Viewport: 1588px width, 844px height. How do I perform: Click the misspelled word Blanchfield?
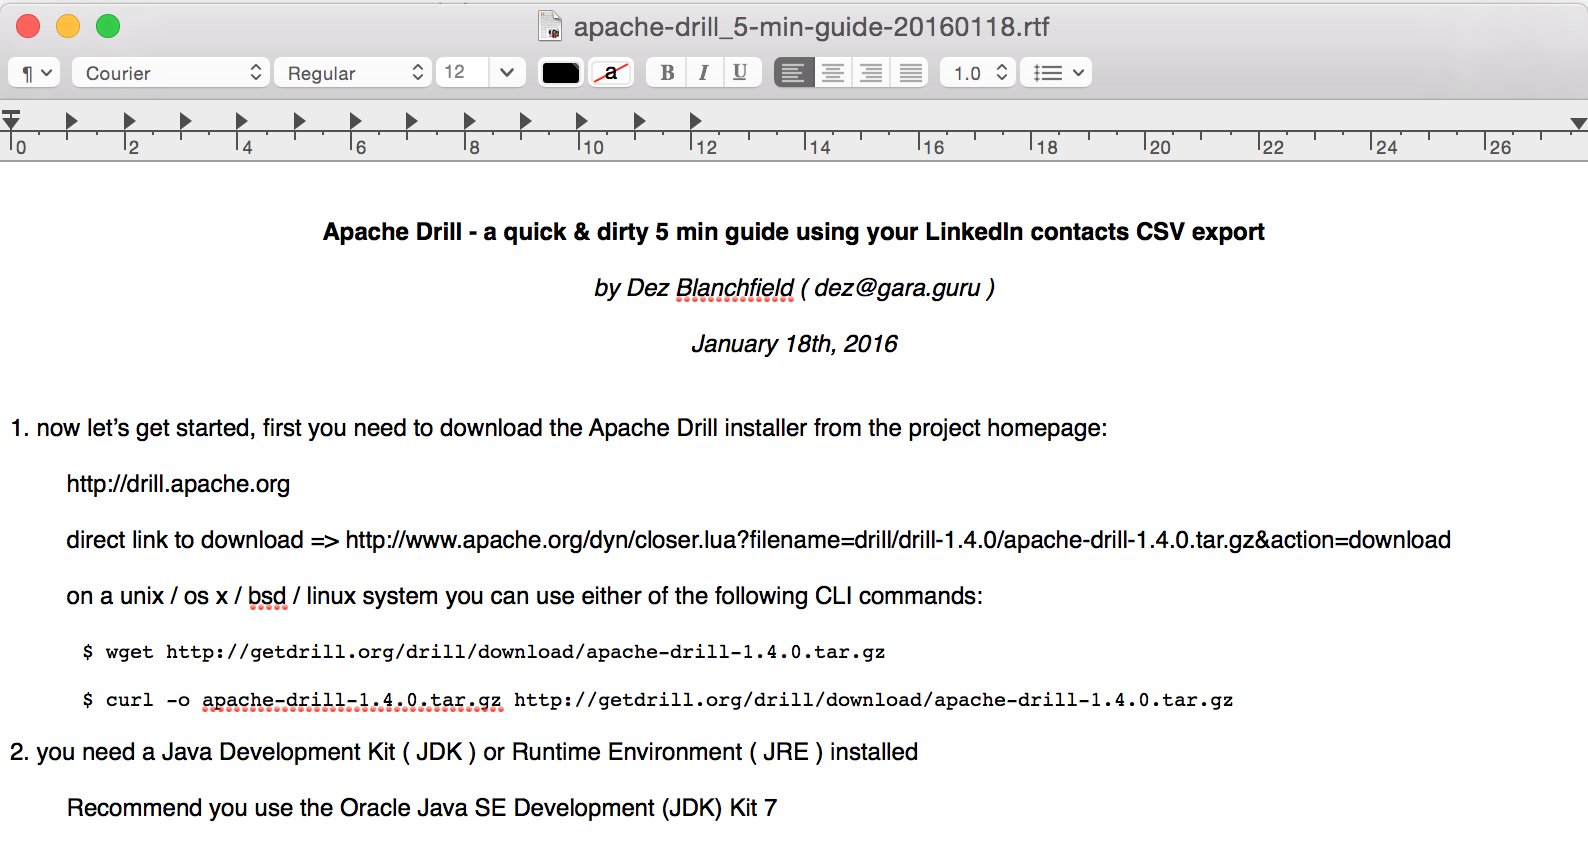coord(735,288)
